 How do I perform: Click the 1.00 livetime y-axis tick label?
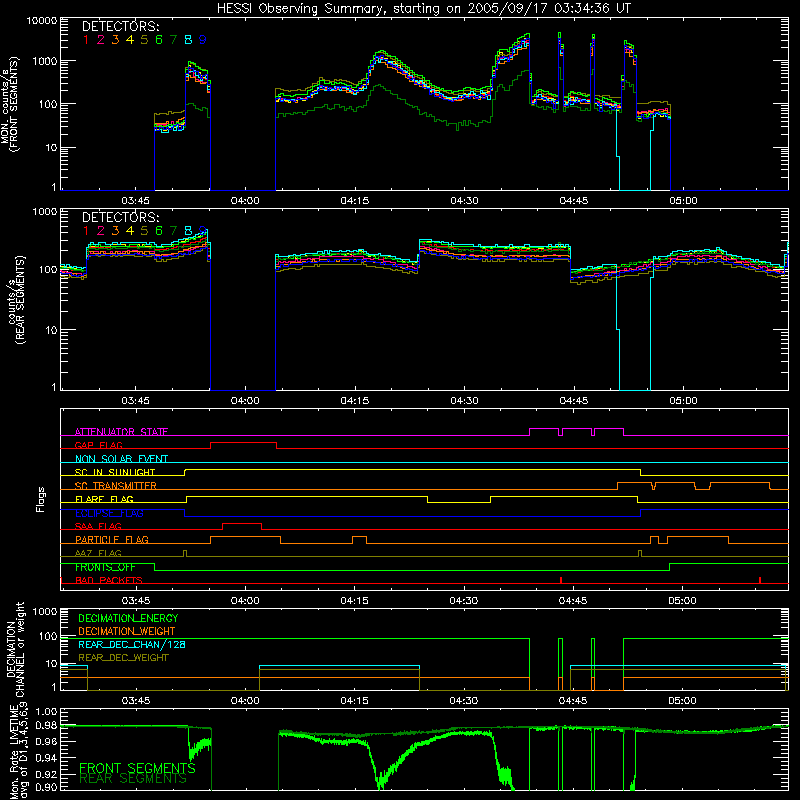point(47,712)
